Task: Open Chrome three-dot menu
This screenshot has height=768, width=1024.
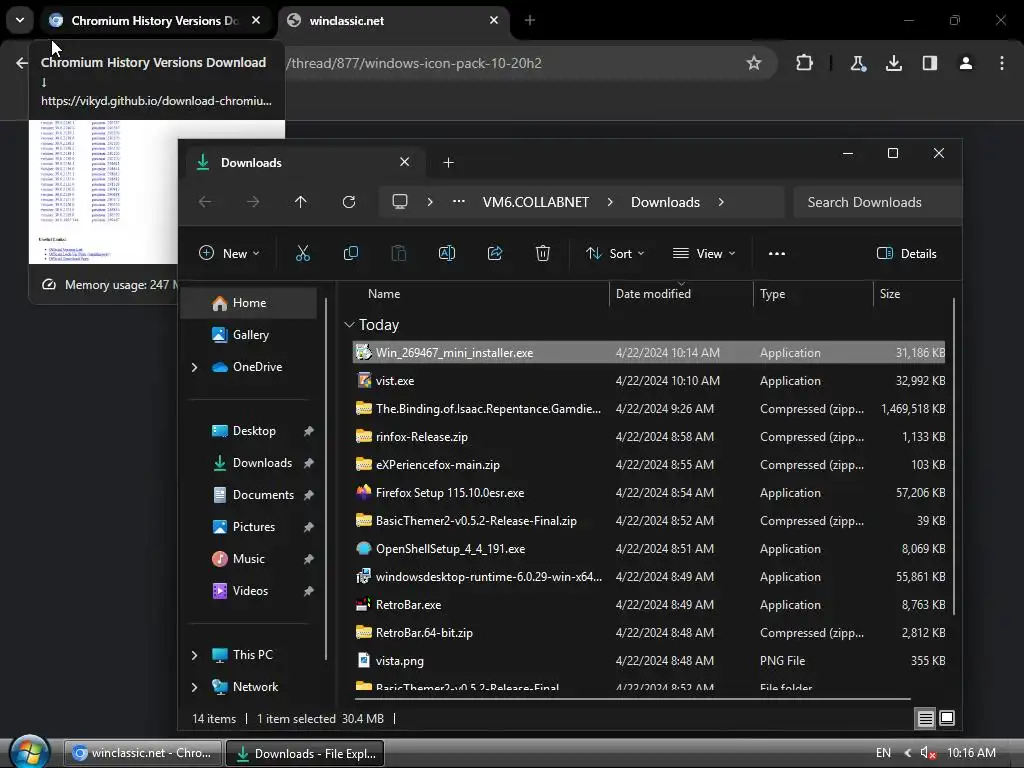Action: (1002, 63)
